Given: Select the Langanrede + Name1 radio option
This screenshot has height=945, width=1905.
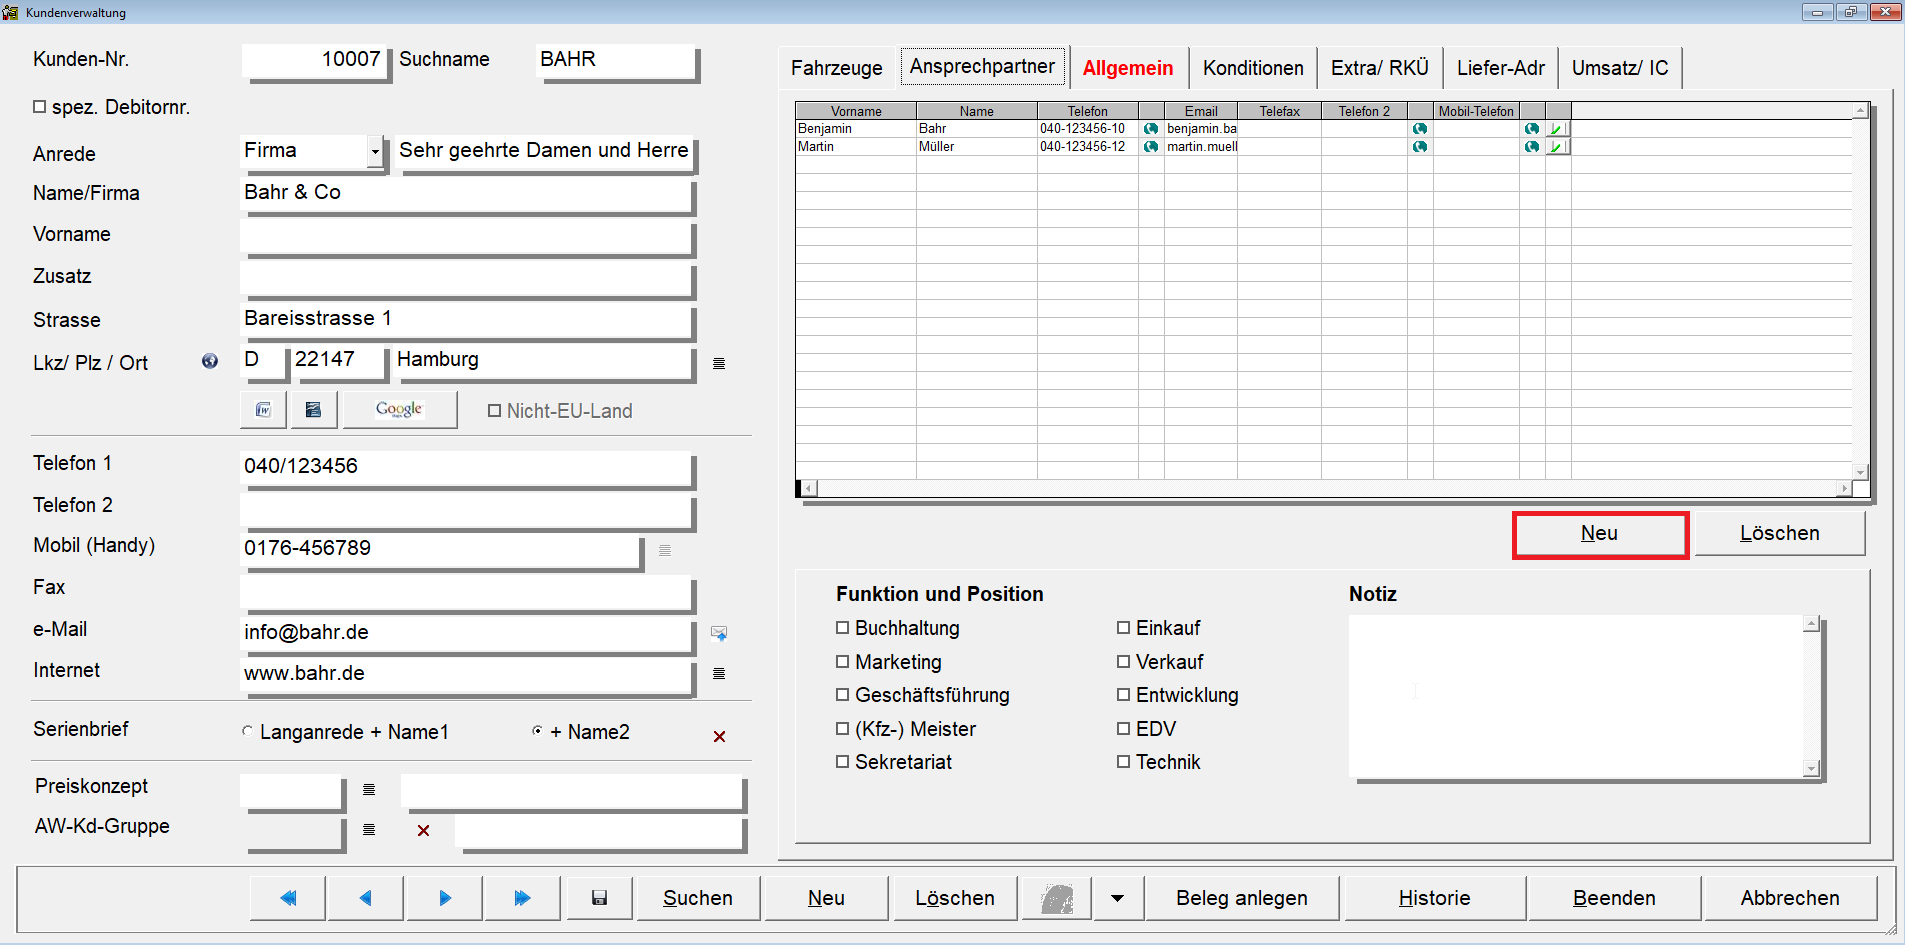Looking at the screenshot, I should pyautogui.click(x=247, y=731).
